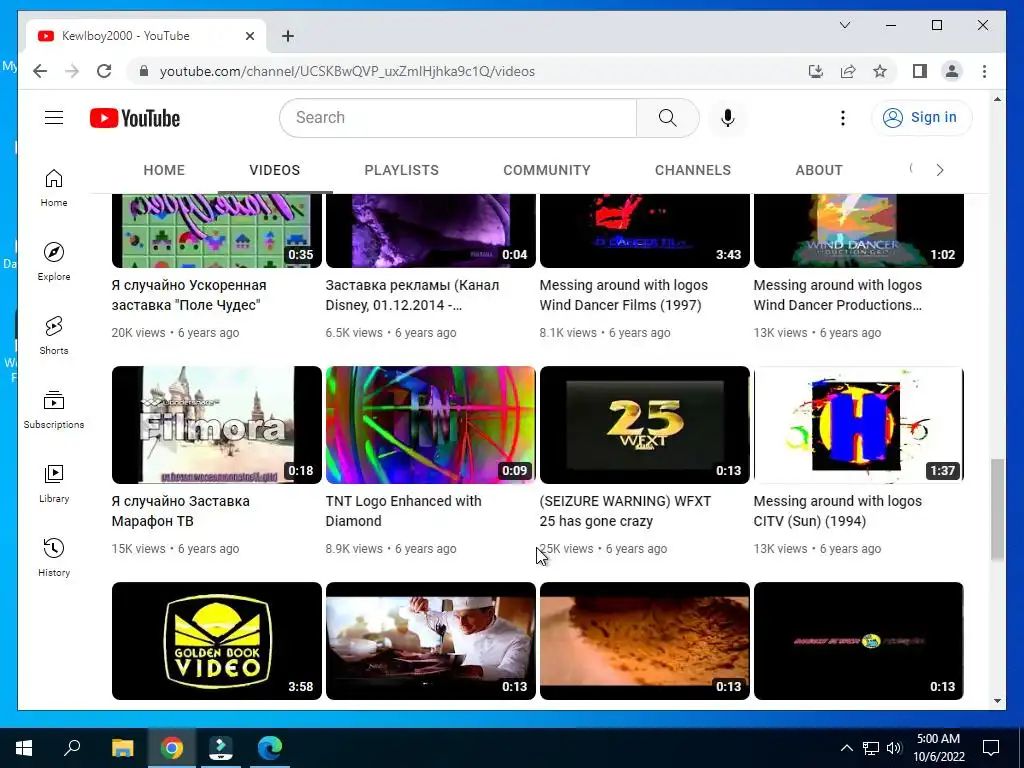Start voice search with microphone icon

pos(728,118)
